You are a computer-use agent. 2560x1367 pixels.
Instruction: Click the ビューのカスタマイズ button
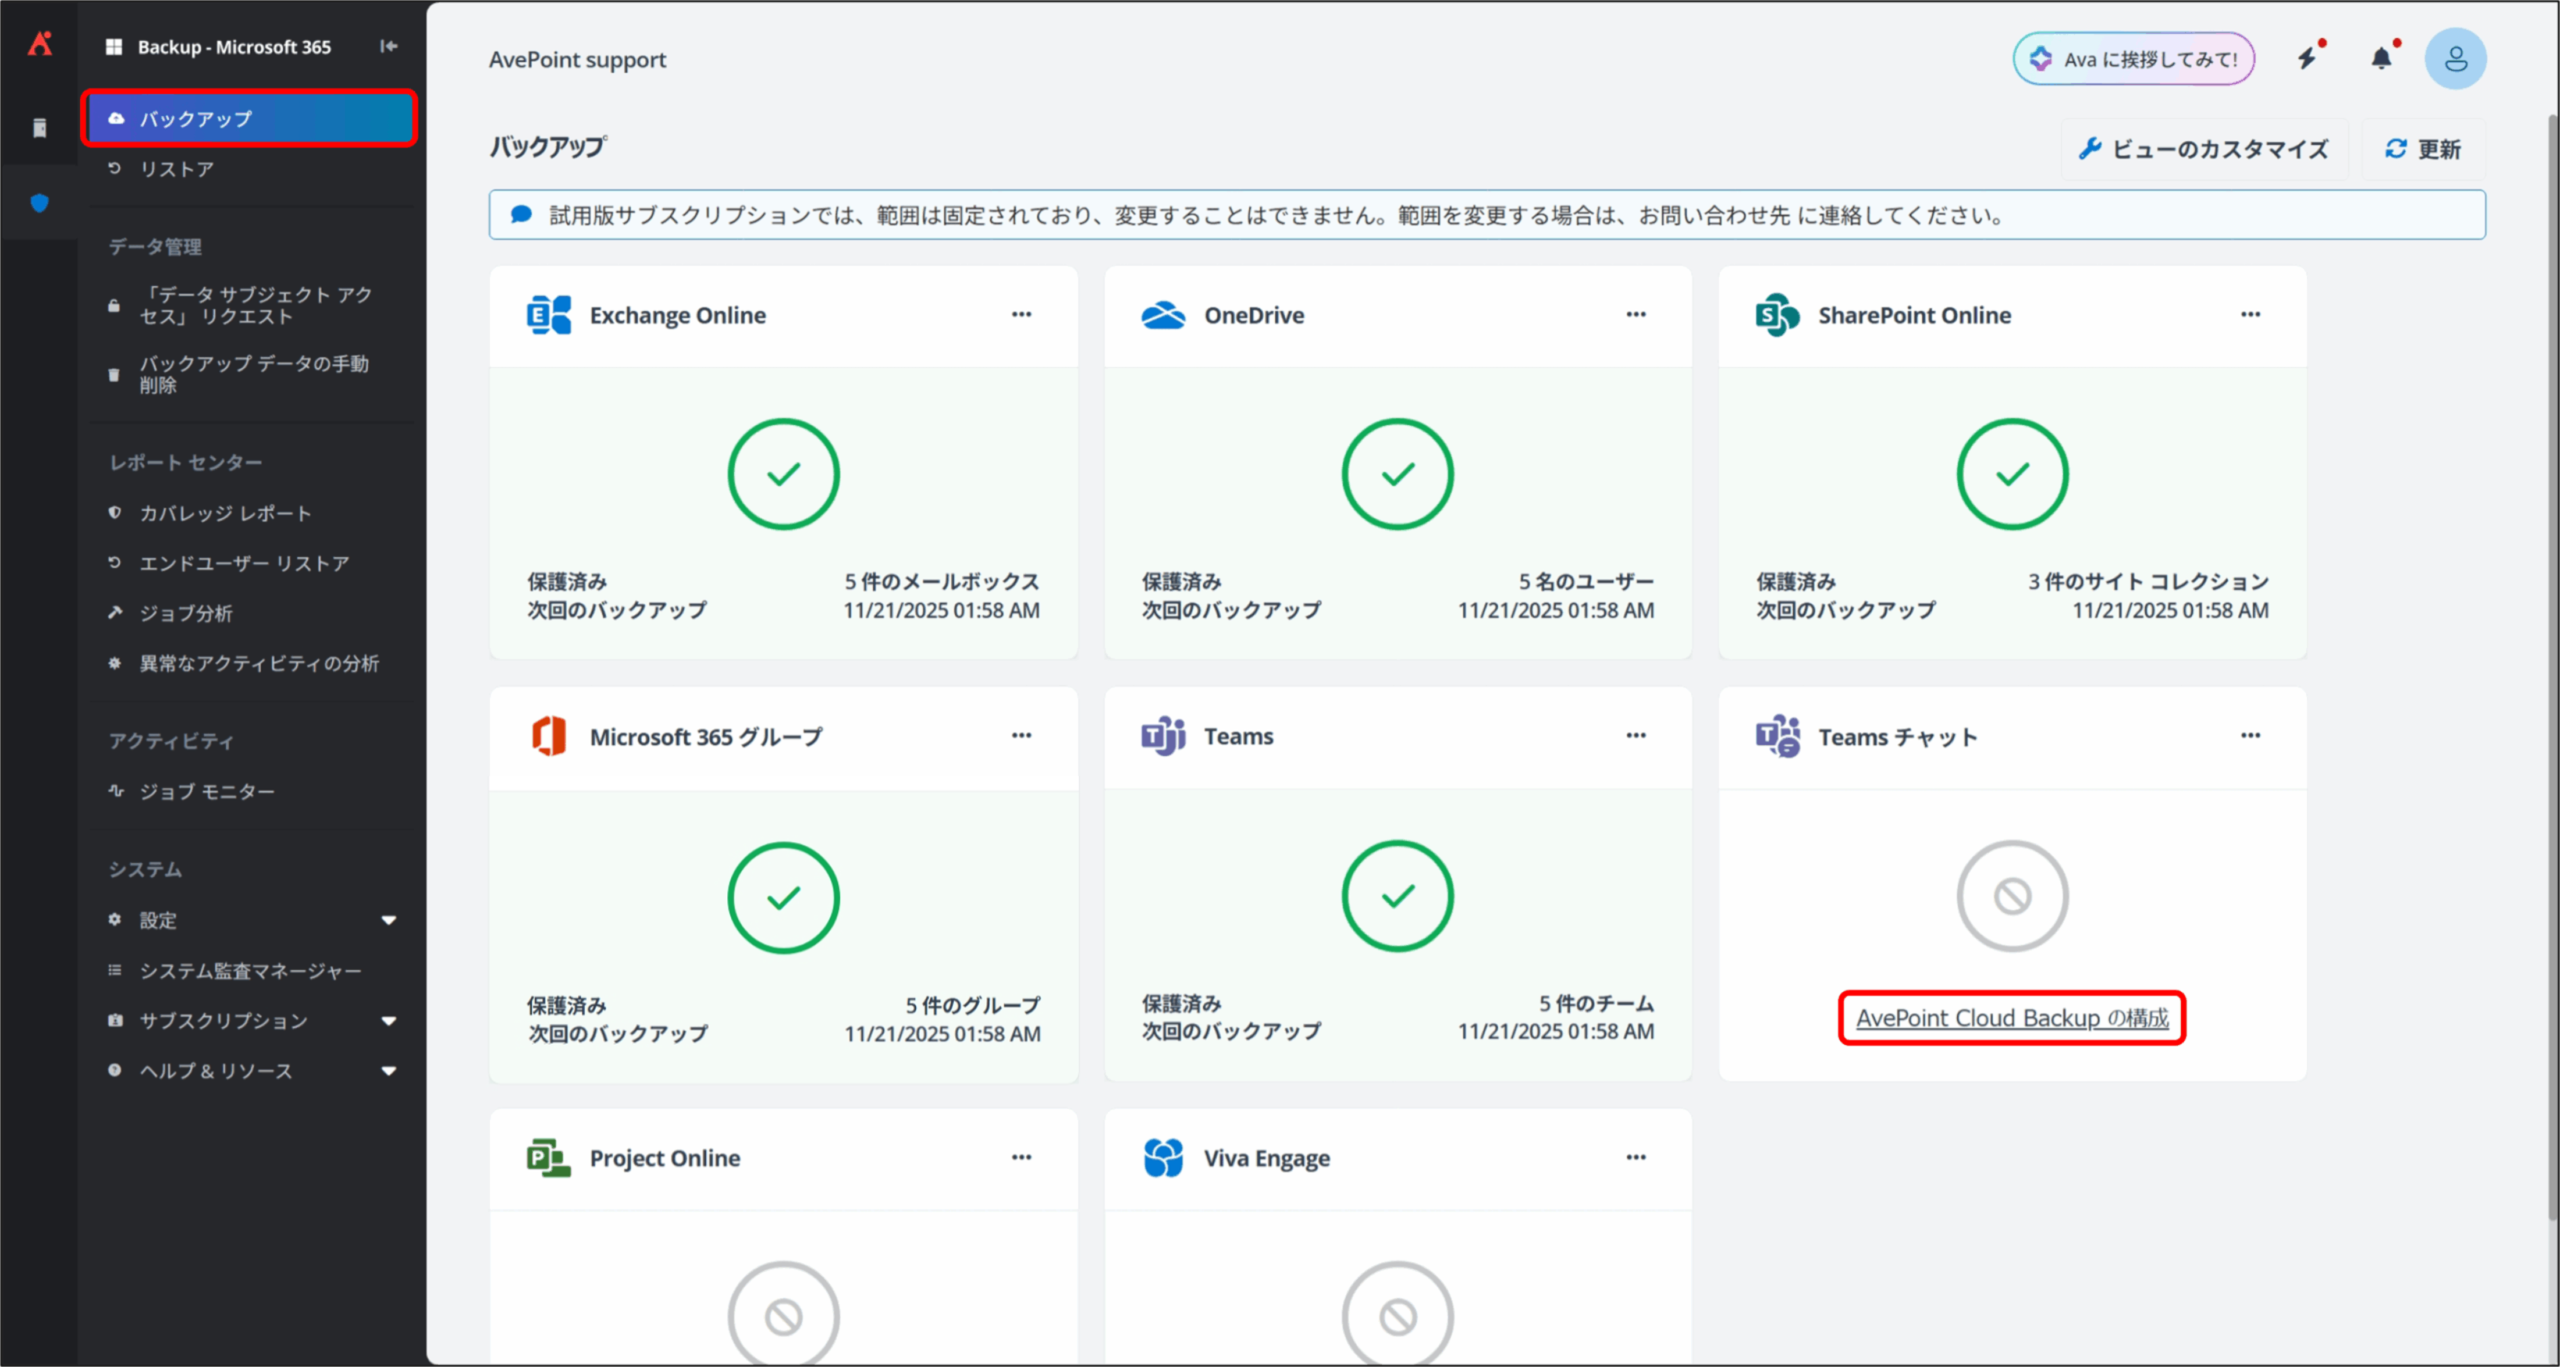click(x=2204, y=149)
